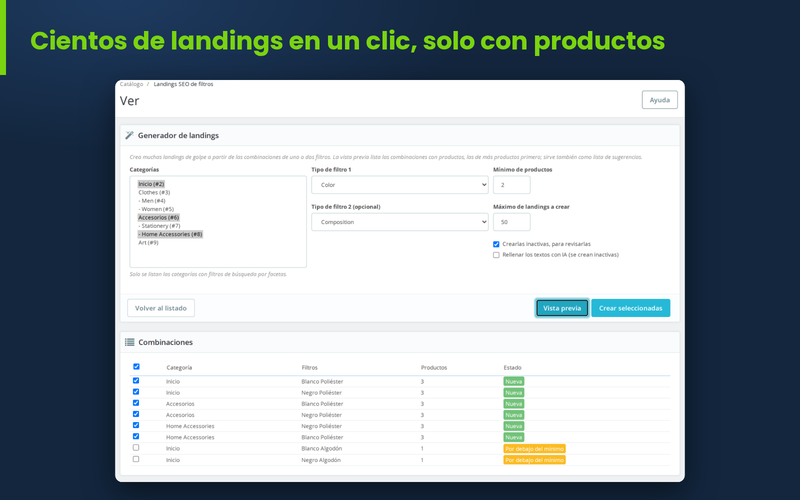
Task: Click Nueva badge in Inicio Blanco Poliéster row
Action: 514,382
